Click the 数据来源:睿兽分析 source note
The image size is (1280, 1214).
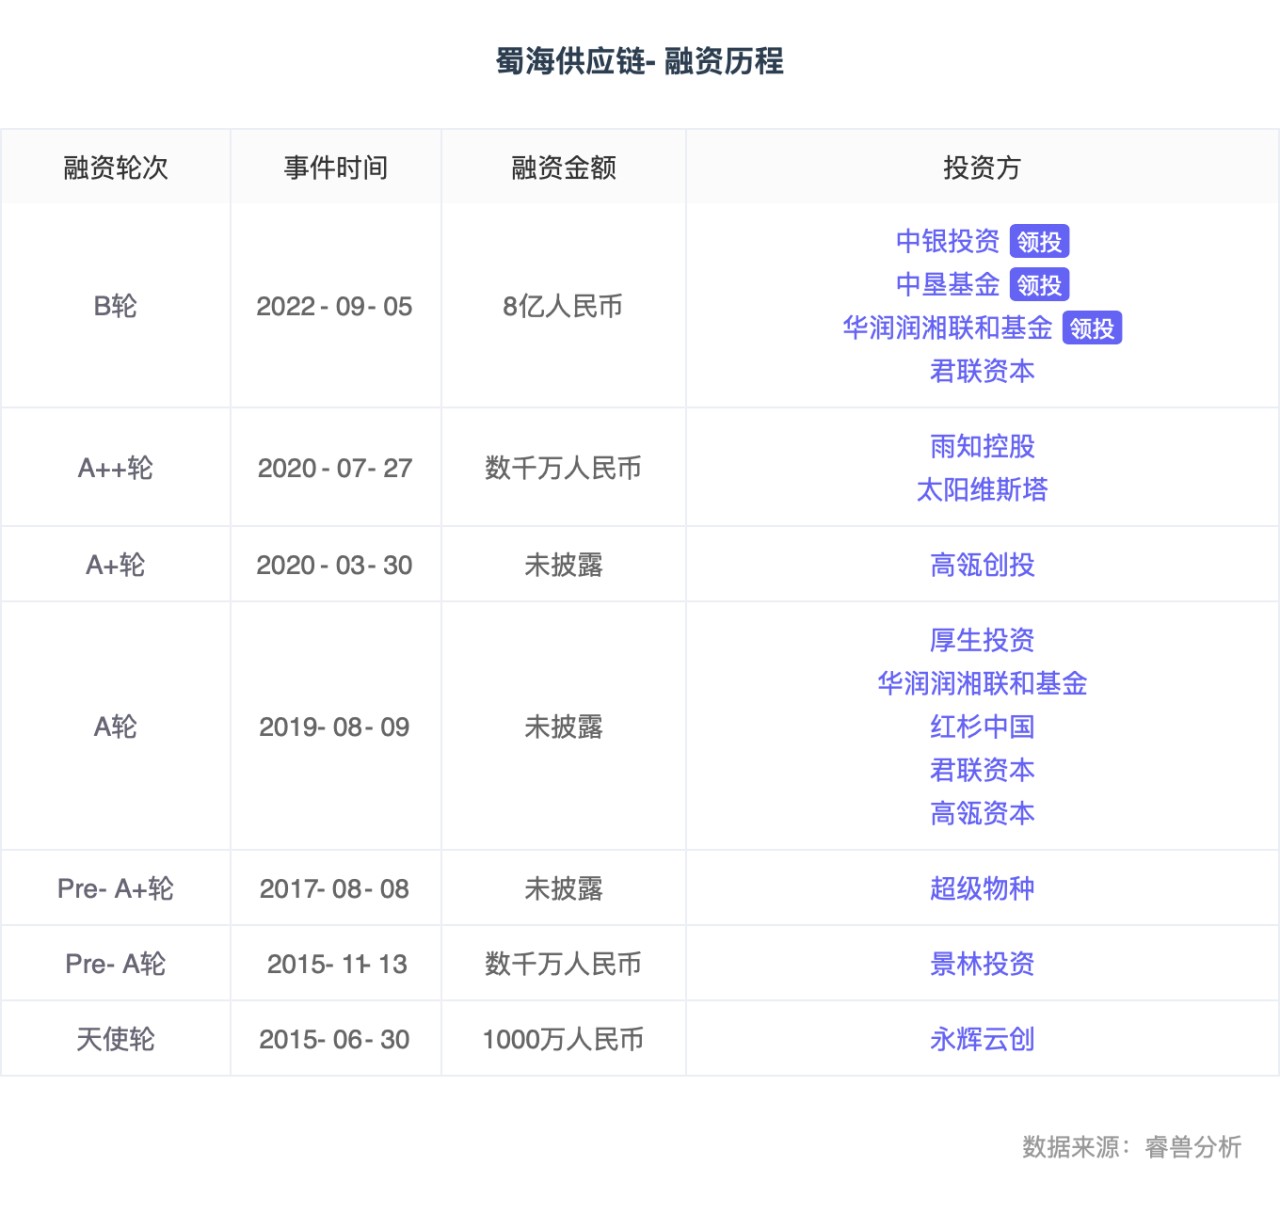1132,1147
